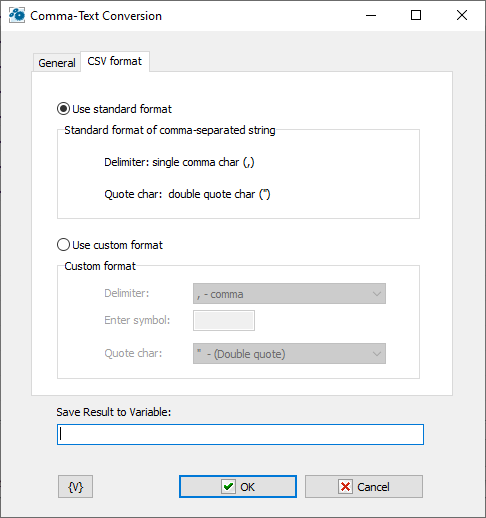
Task: Click the Cancel button
Action: [364, 487]
